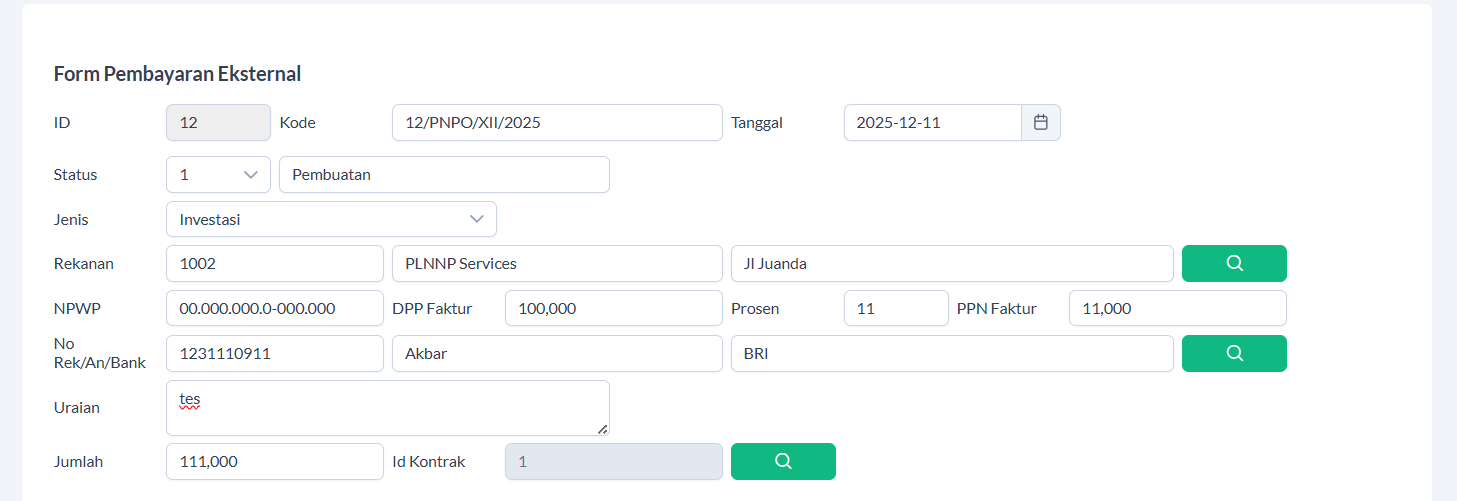Image resolution: width=1457 pixels, height=501 pixels.
Task: Expand the Status dropdown showing 1
Action: click(218, 174)
